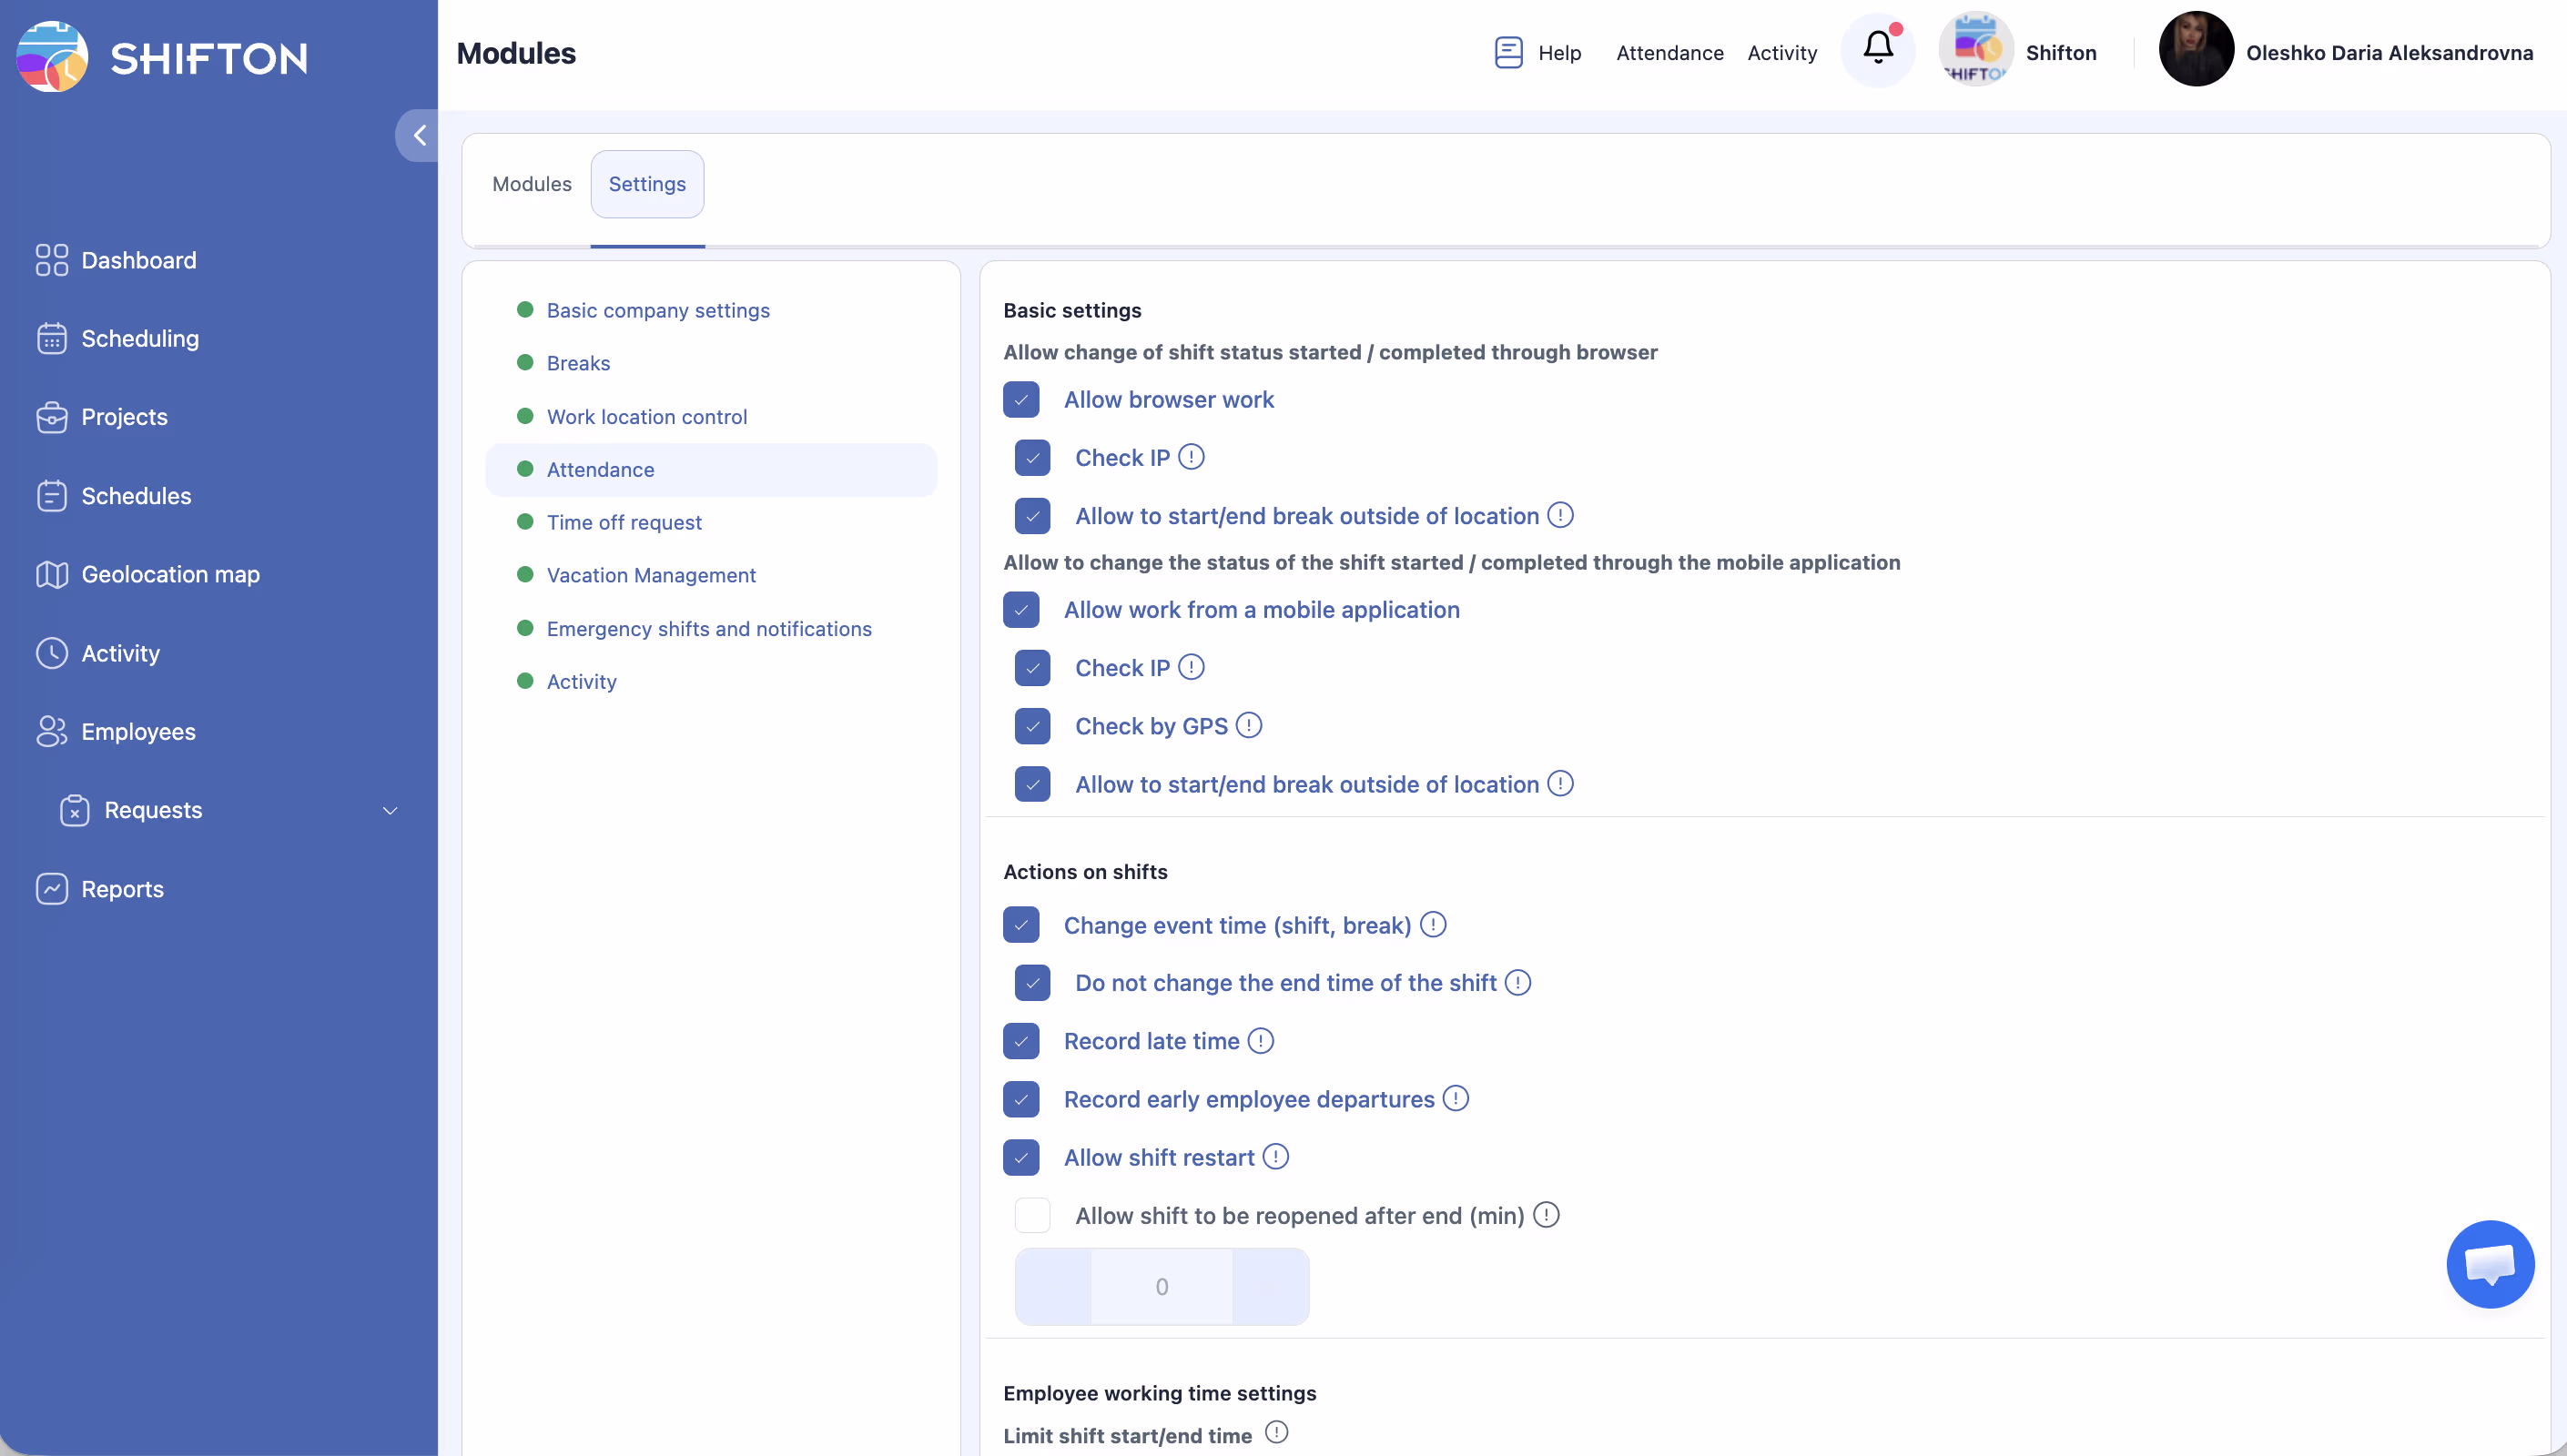2567x1456 pixels.
Task: Collapse the sidebar with arrow button
Action: (x=419, y=135)
